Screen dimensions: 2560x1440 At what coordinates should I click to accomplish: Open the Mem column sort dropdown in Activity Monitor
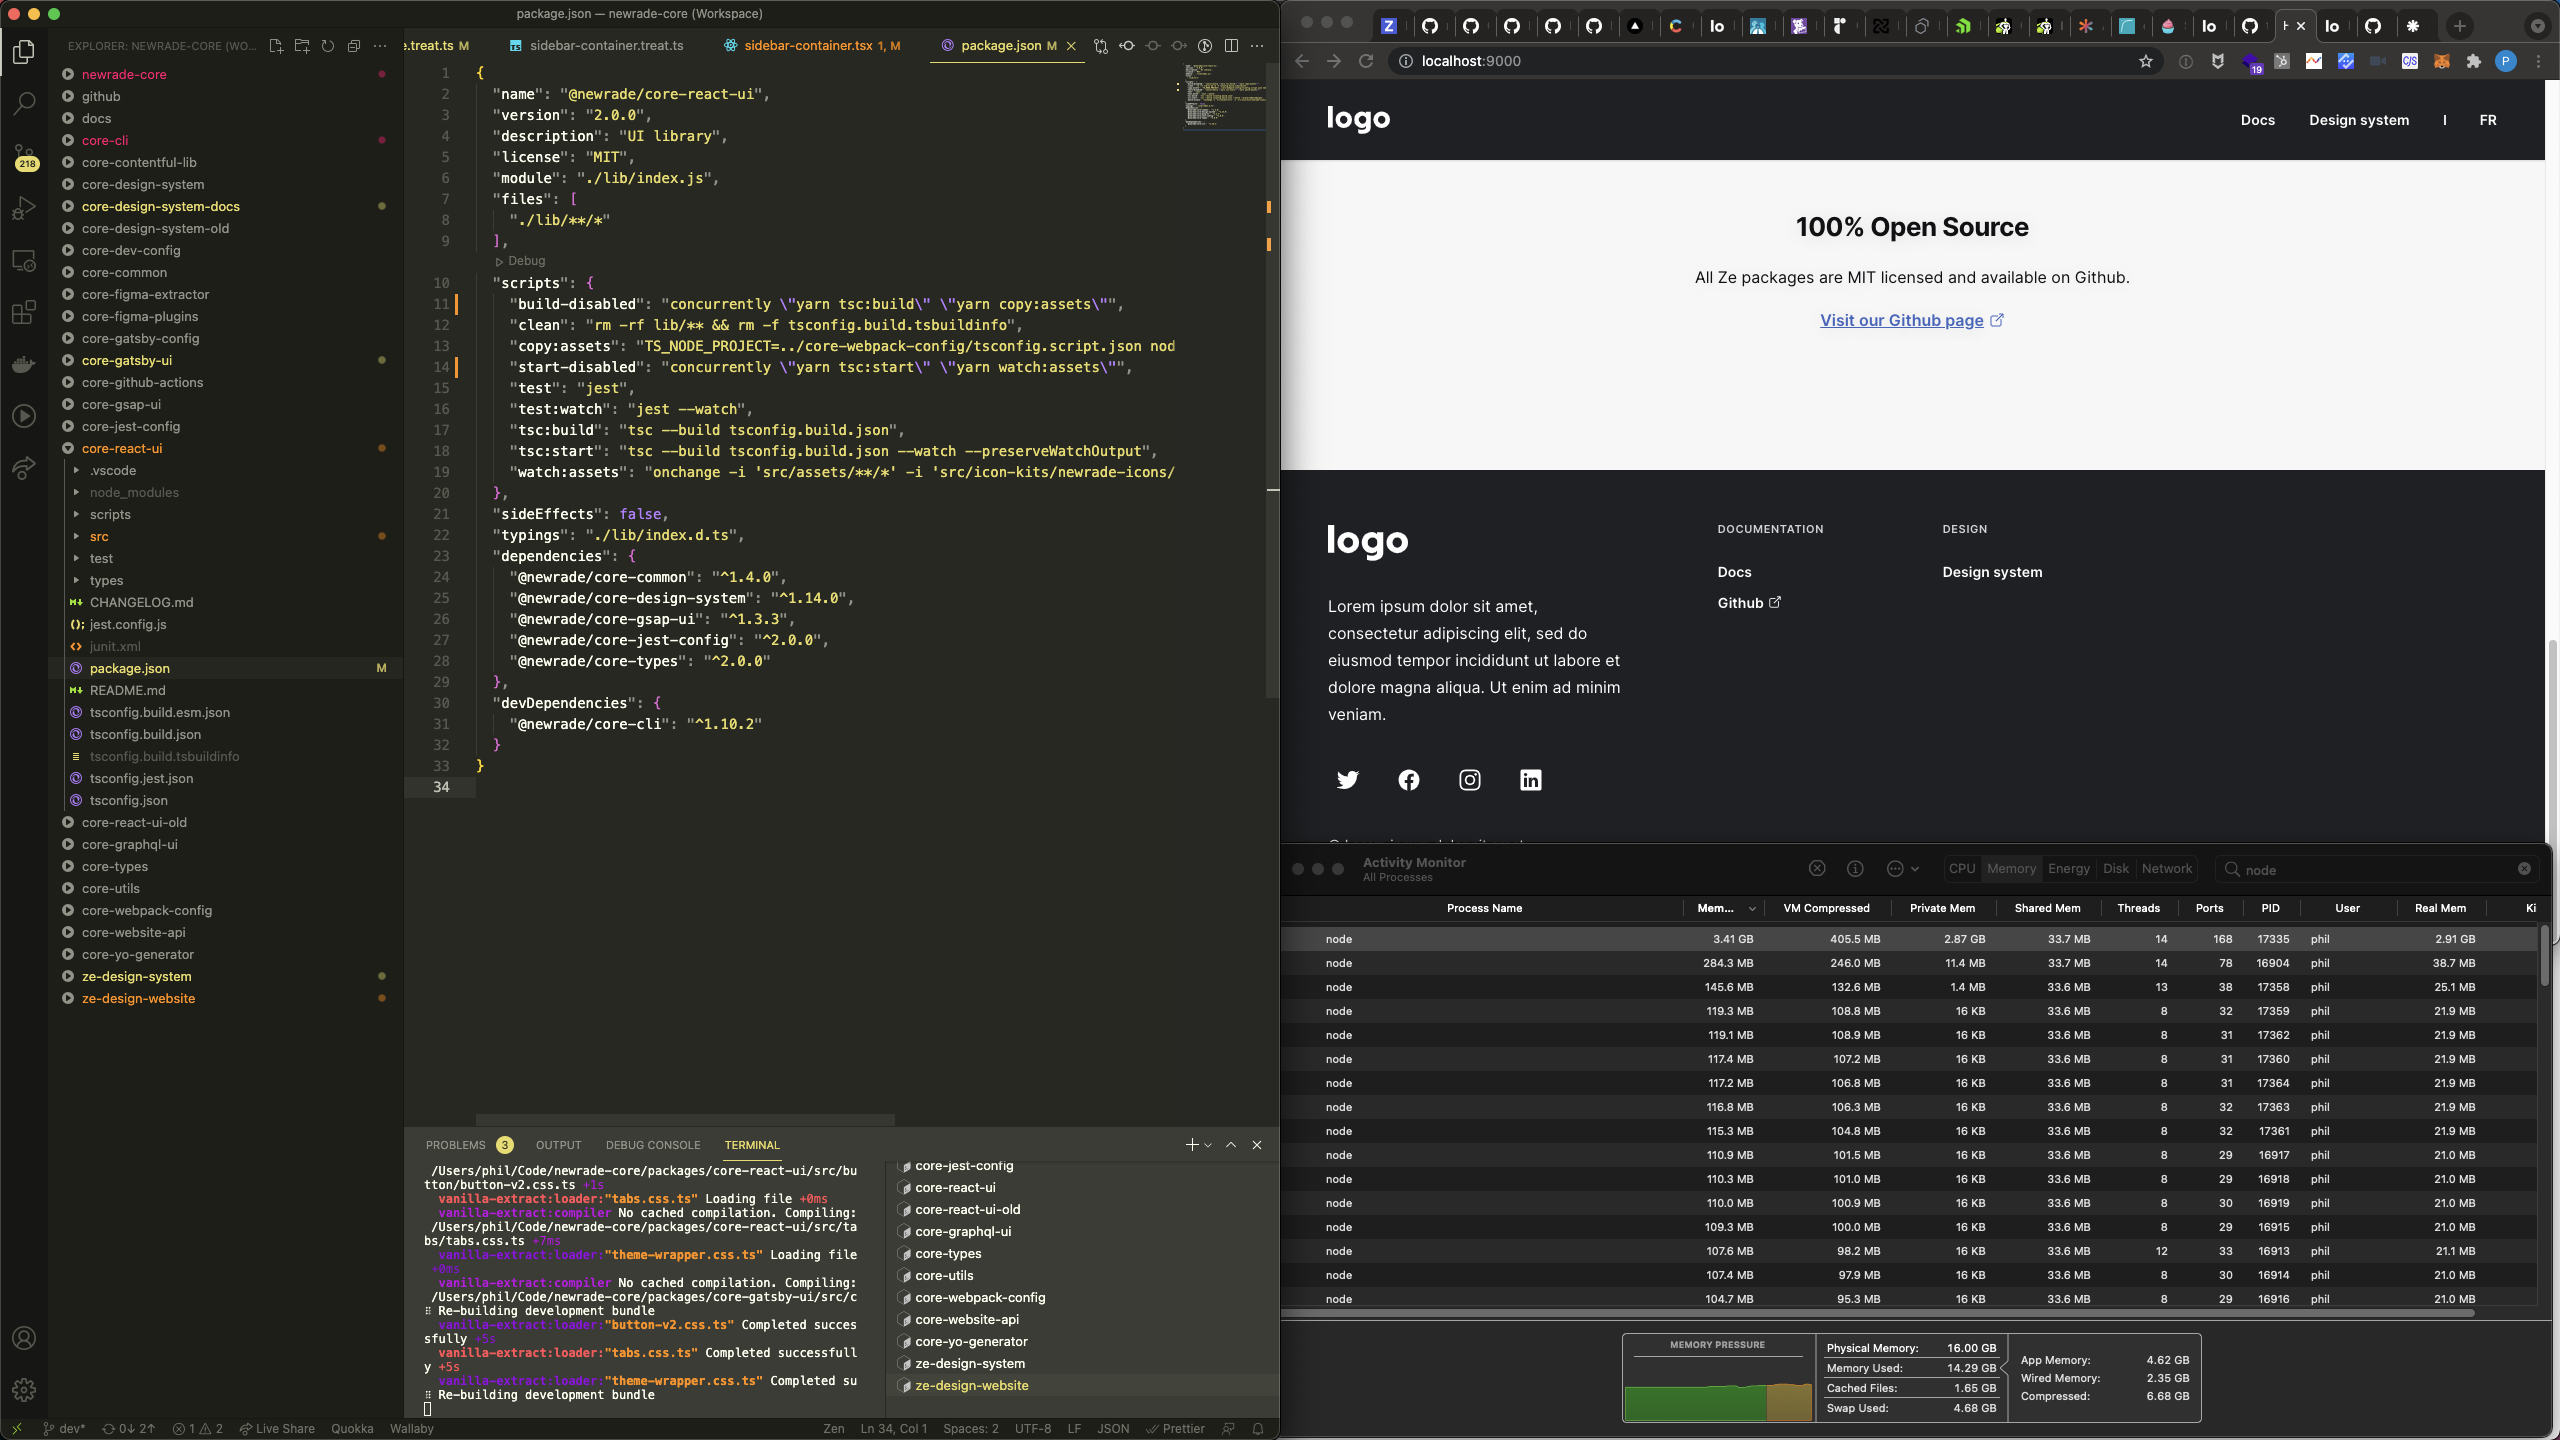1752,908
